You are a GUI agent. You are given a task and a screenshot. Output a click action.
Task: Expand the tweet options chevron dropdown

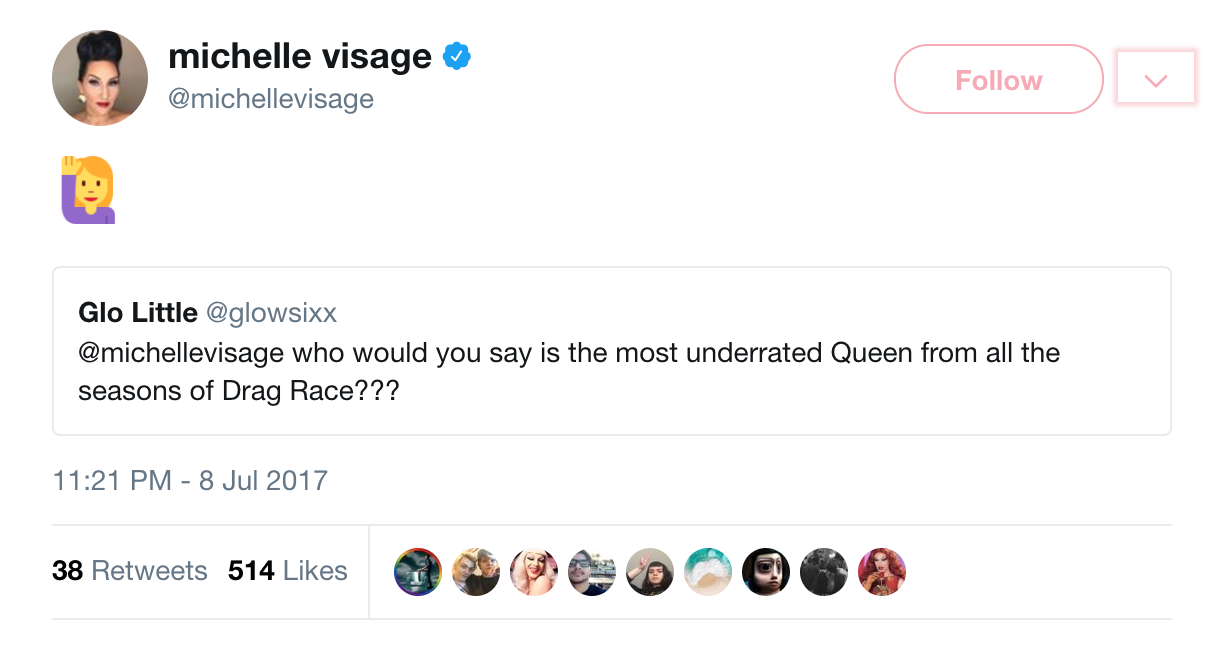coord(1156,79)
